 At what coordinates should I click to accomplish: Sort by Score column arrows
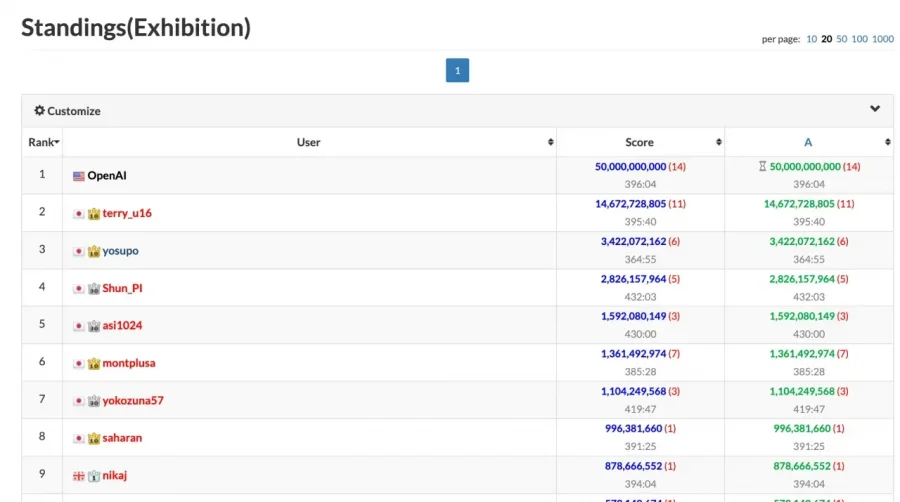tap(719, 142)
